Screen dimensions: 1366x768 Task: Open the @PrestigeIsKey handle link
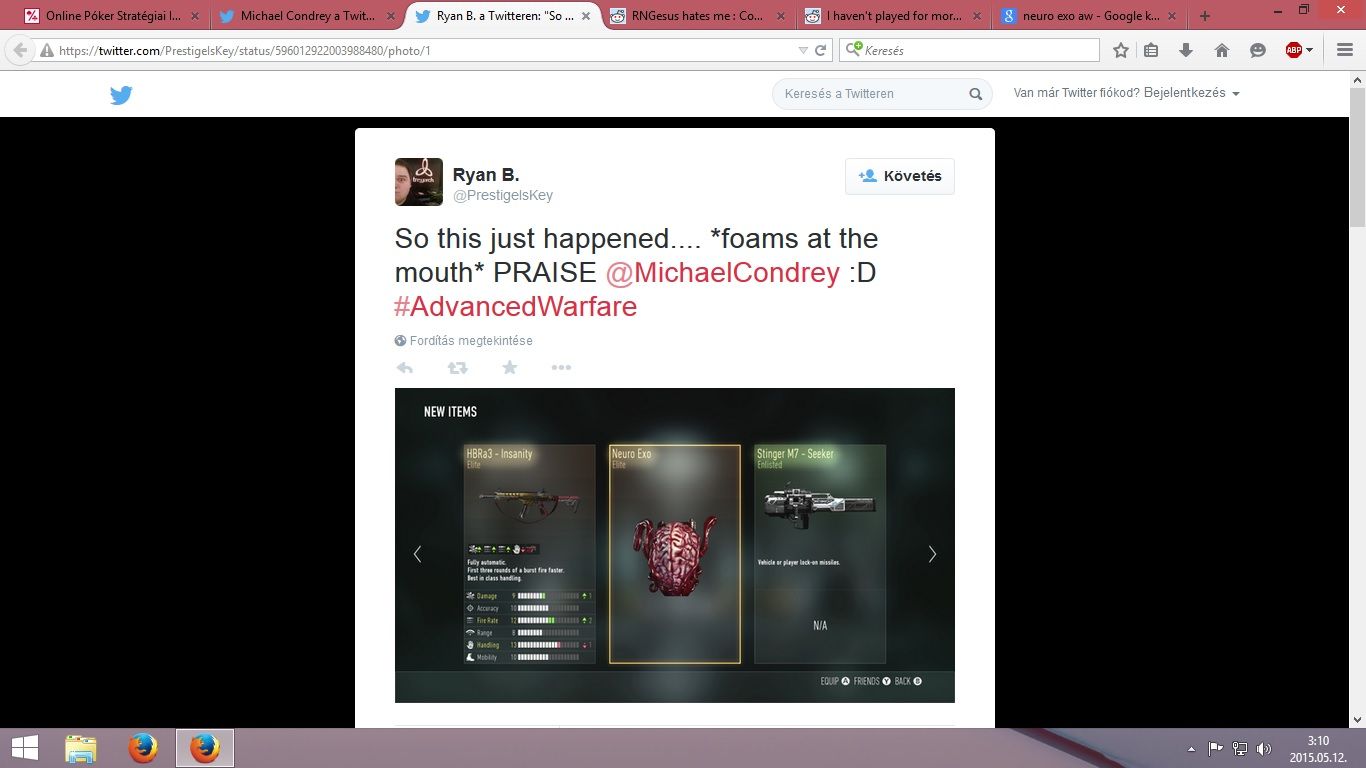pos(503,196)
